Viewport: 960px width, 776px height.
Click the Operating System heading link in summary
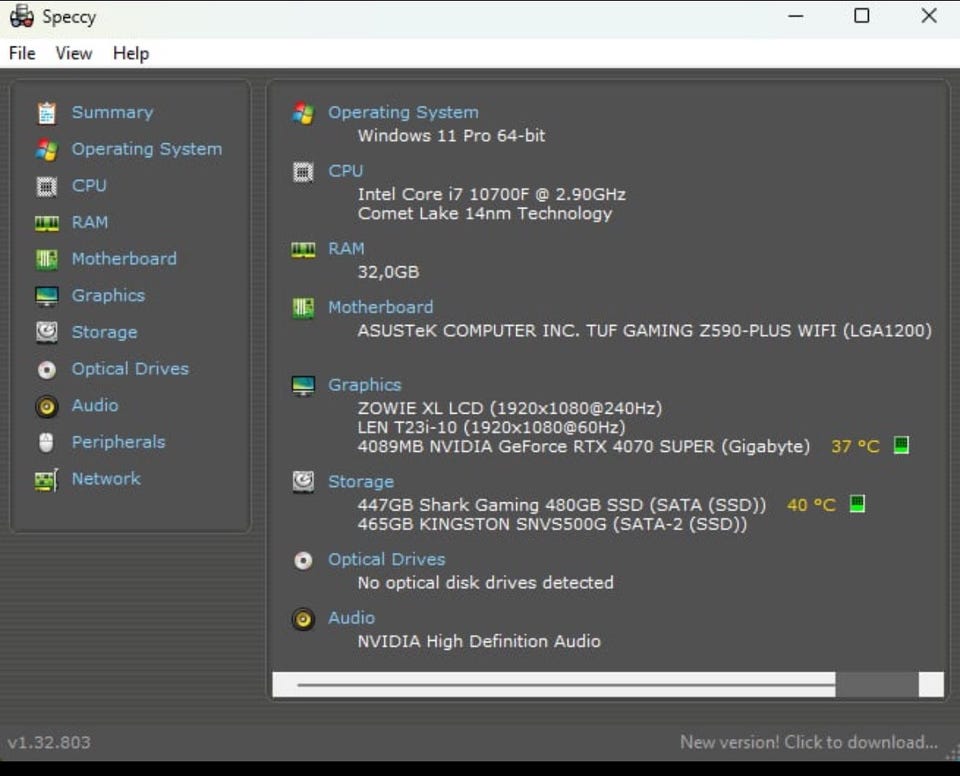[403, 113]
